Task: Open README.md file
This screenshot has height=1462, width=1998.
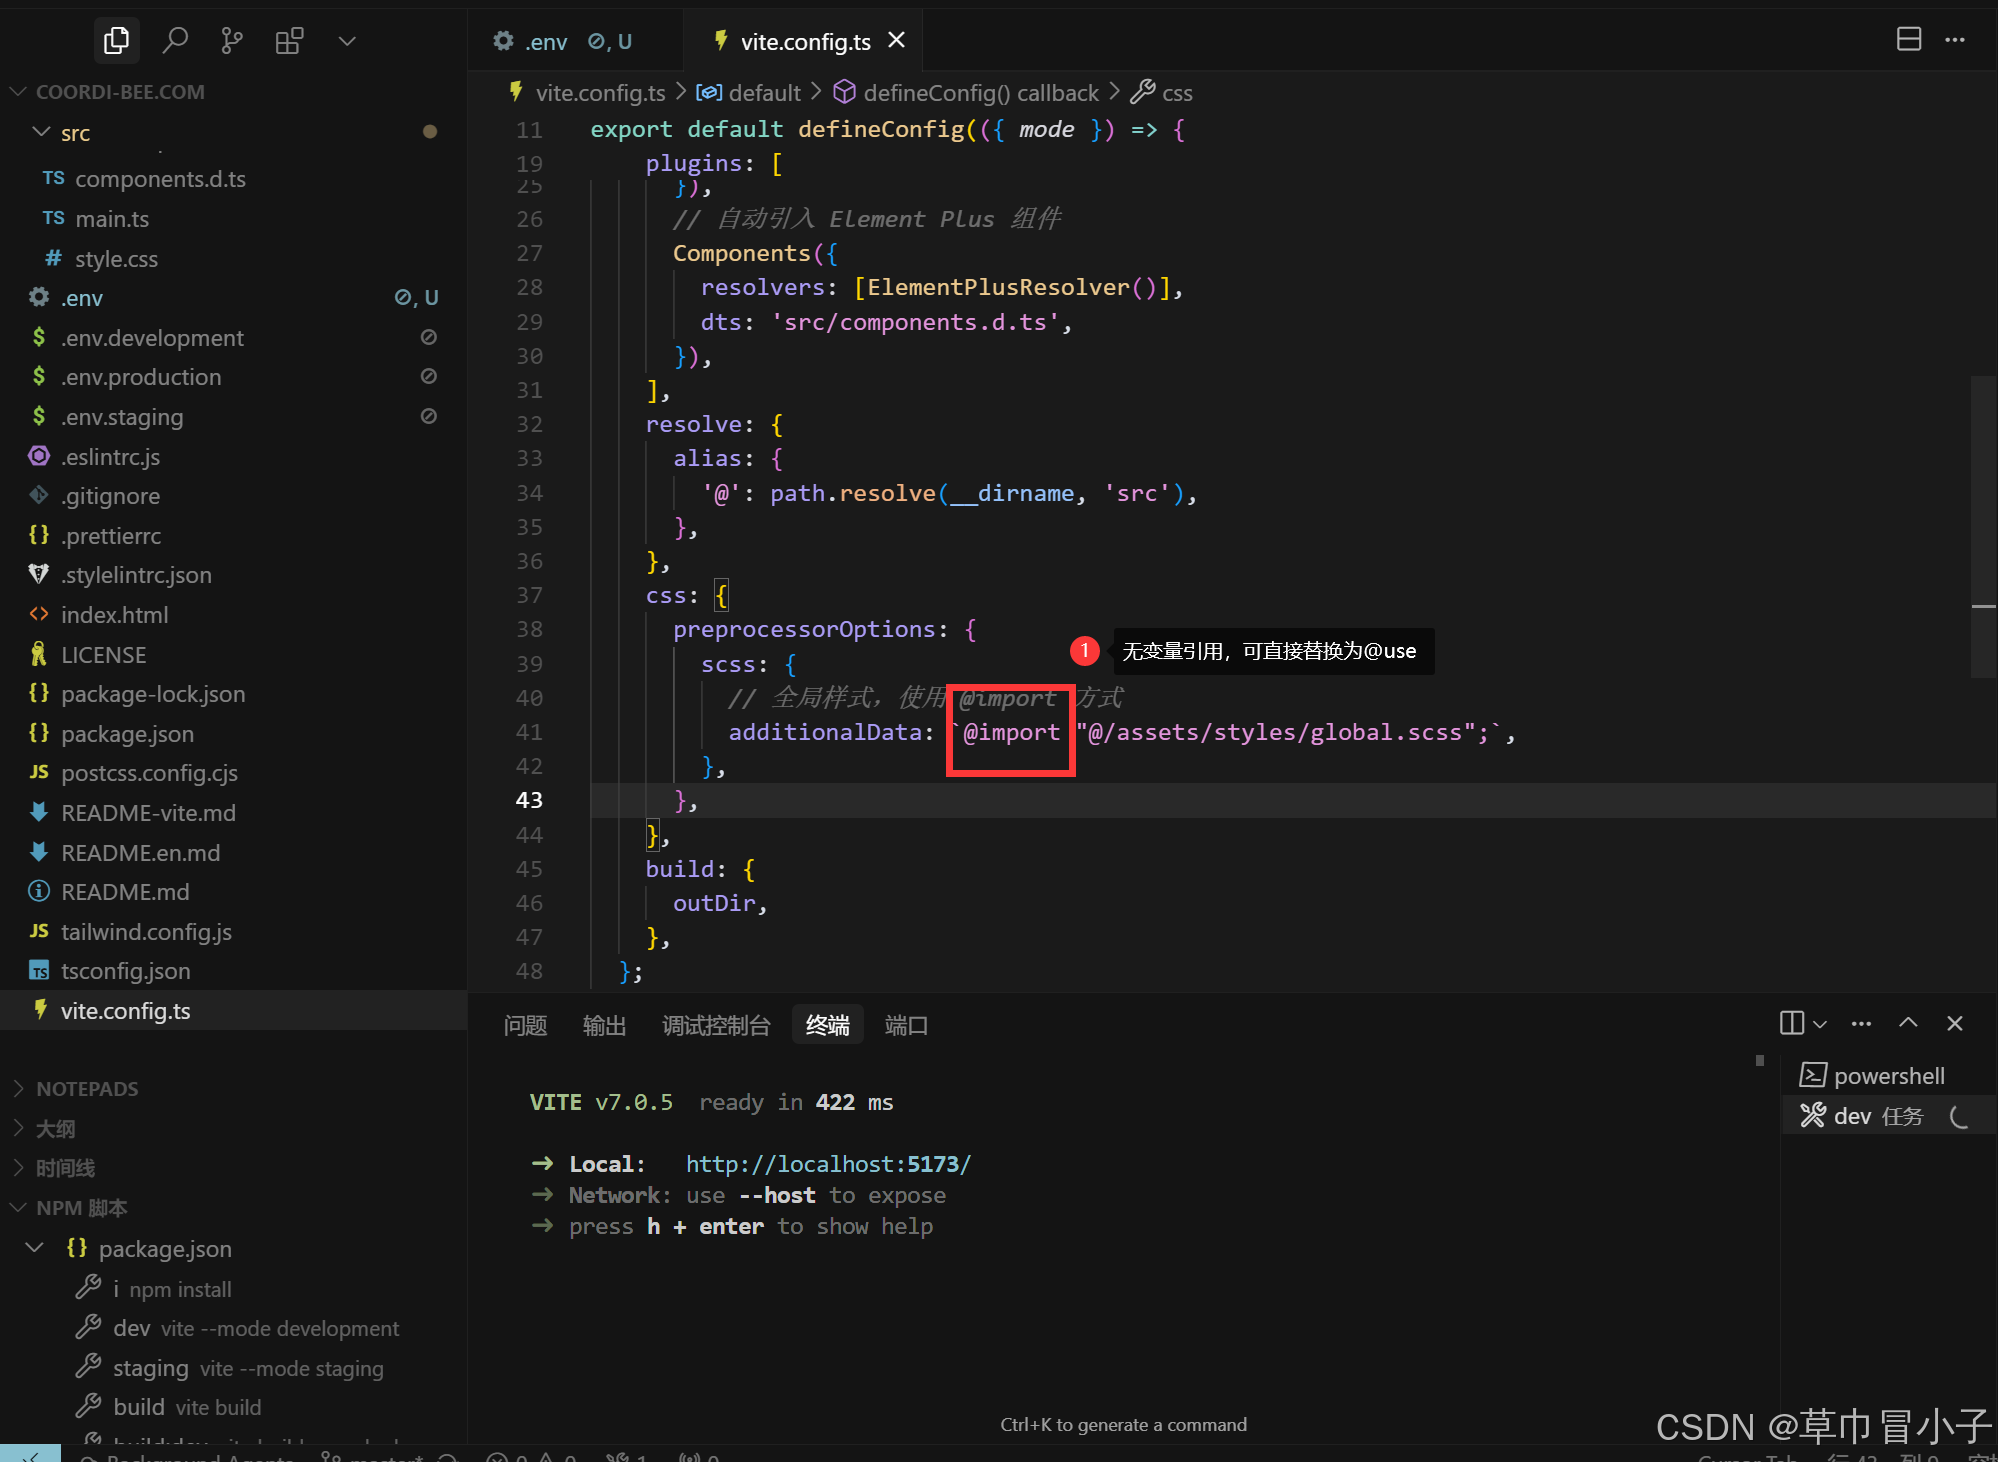Action: pyautogui.click(x=234, y=892)
